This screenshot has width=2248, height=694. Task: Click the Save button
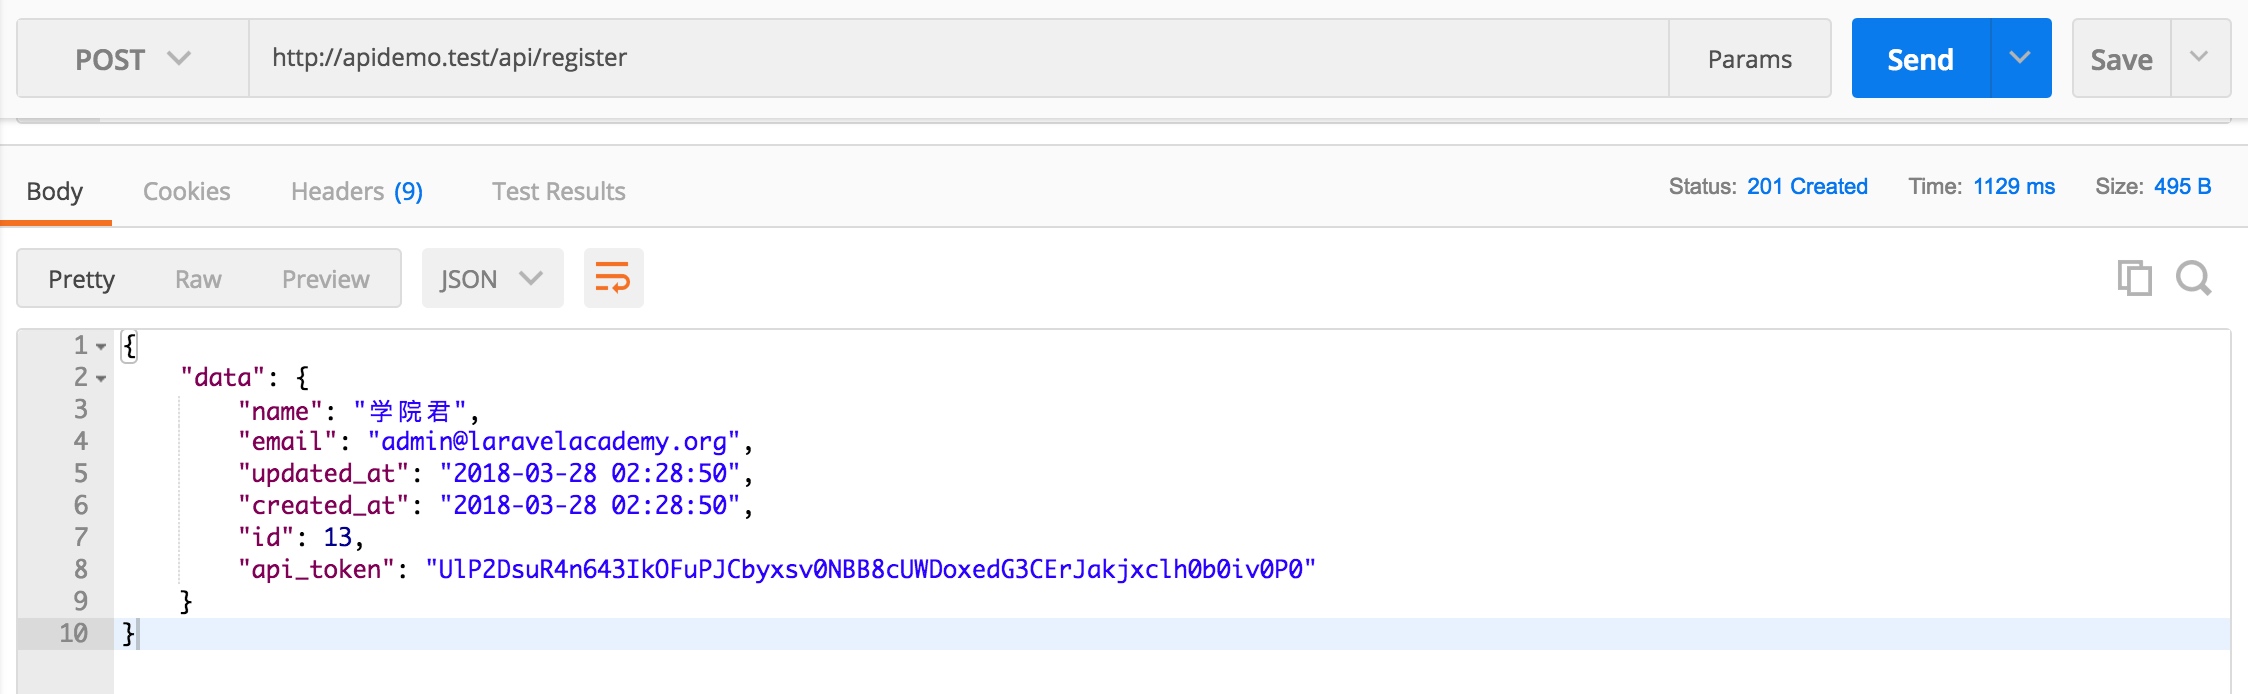tap(2121, 59)
